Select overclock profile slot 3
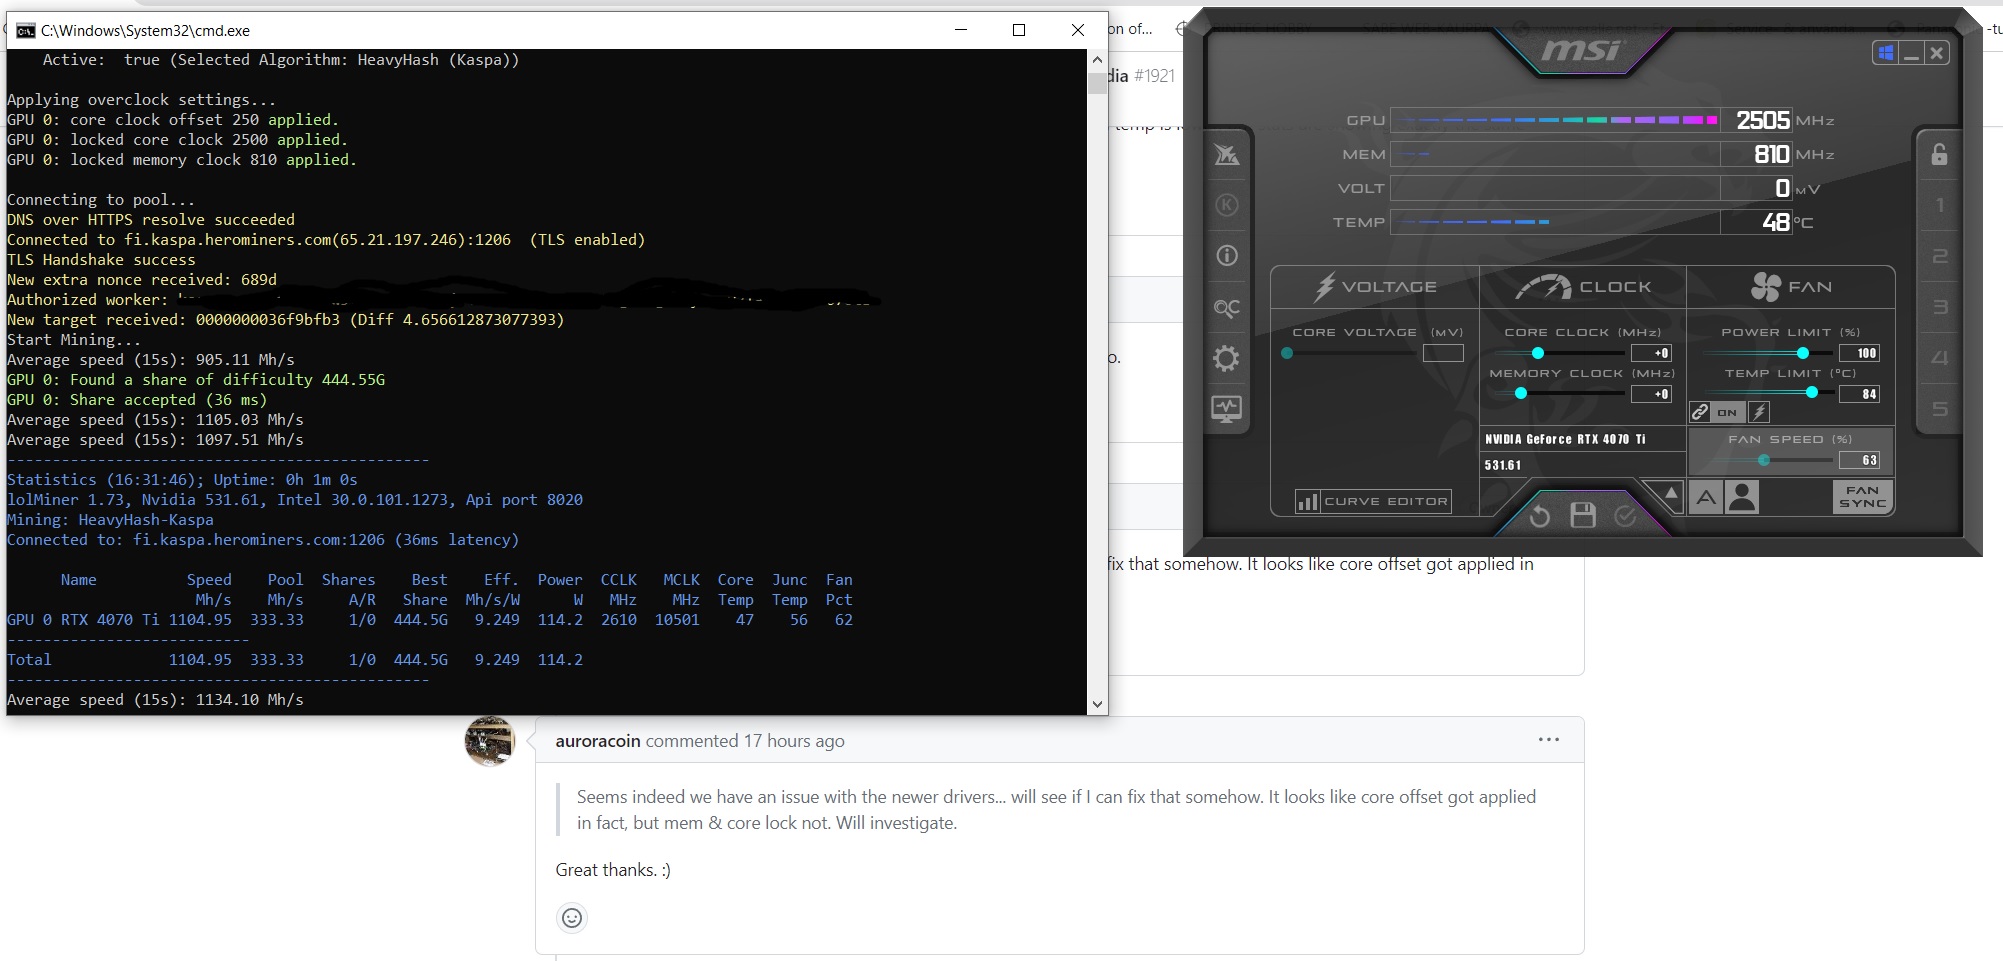This screenshot has width=2003, height=961. 1938,305
